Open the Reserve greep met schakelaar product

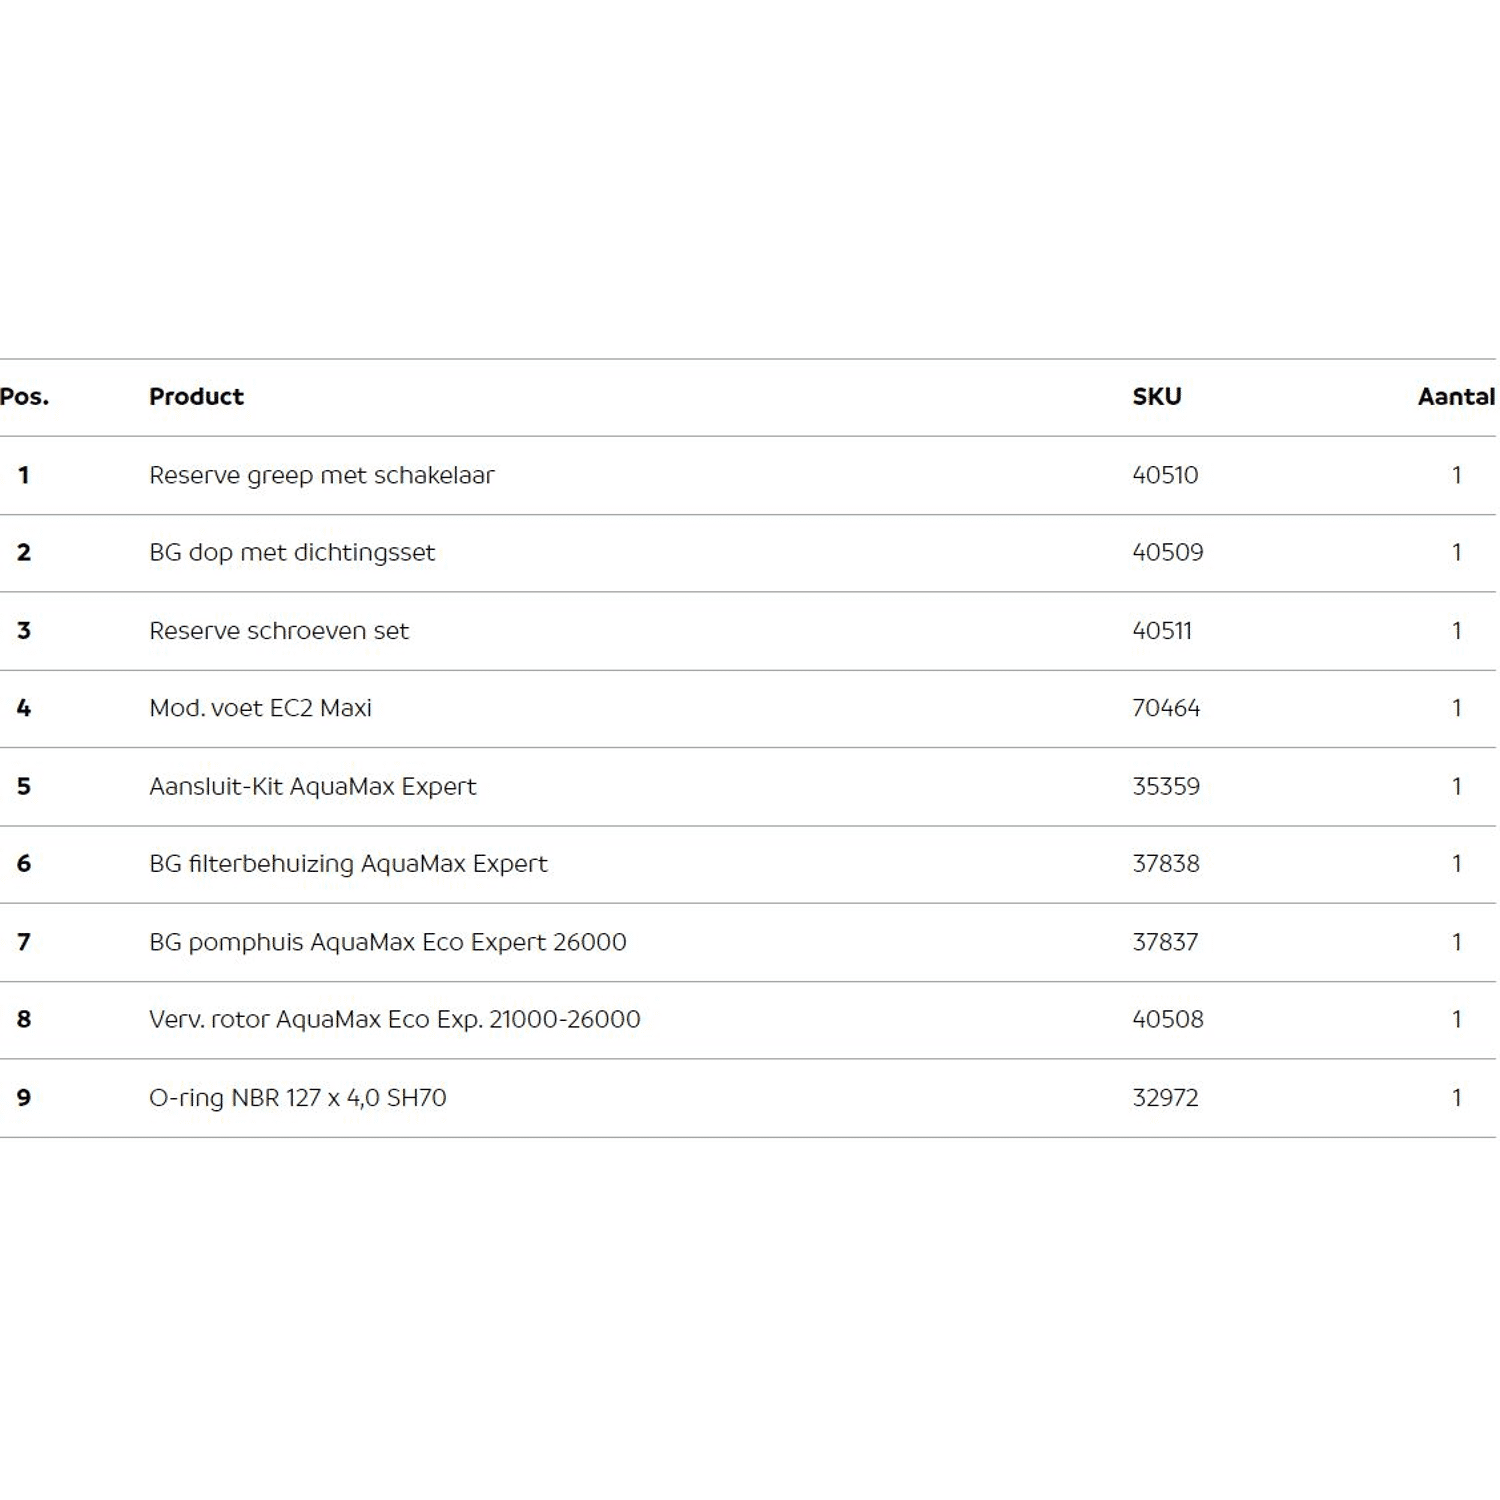(x=321, y=475)
